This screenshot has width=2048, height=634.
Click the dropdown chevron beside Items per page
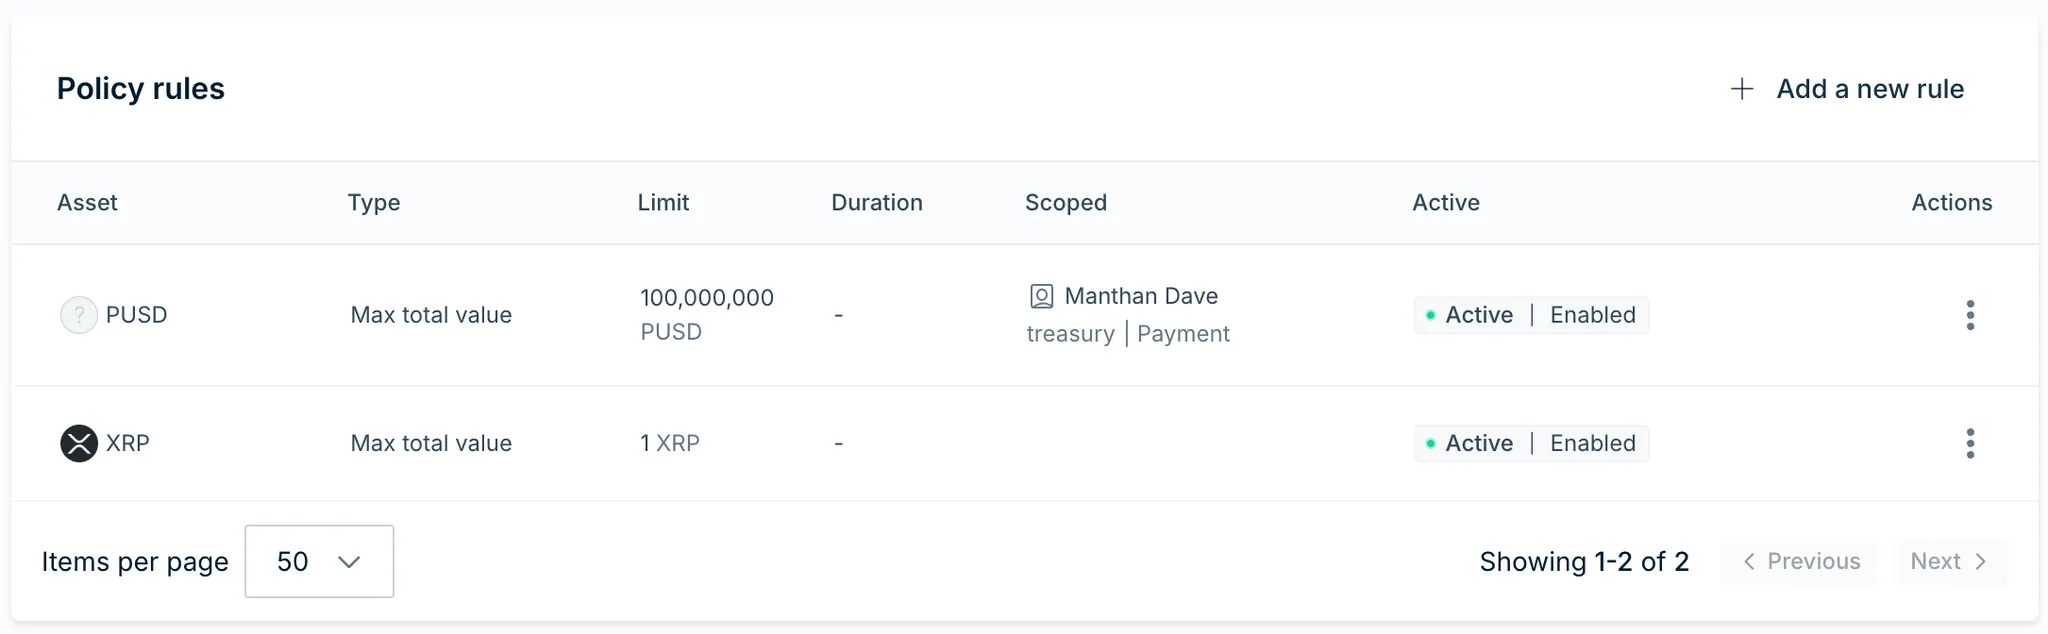point(349,561)
